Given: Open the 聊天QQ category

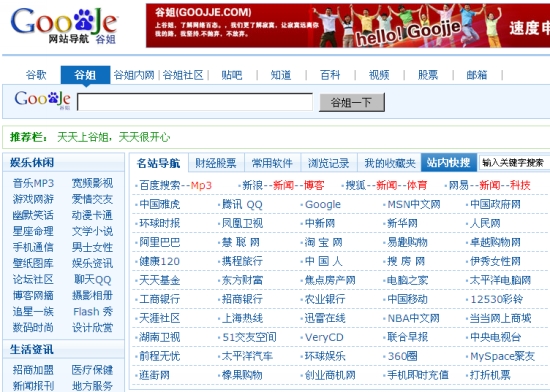Looking at the screenshot, I should (x=93, y=279).
